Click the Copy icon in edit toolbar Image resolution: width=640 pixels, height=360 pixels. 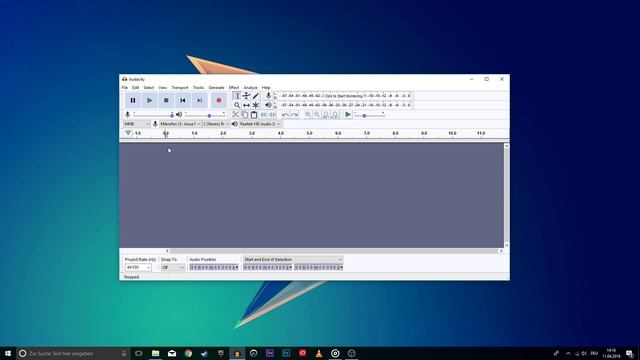245,115
